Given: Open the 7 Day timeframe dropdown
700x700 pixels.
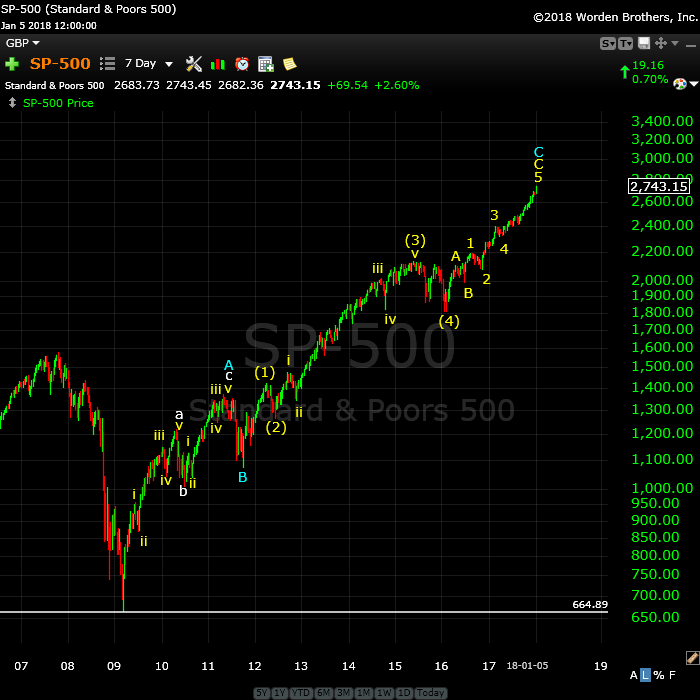Looking at the screenshot, I should 148,63.
